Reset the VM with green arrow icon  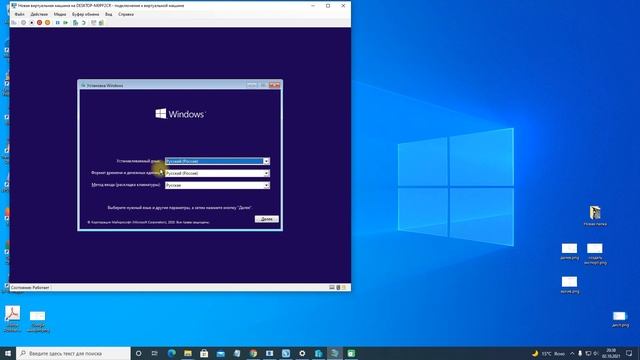(66, 23)
